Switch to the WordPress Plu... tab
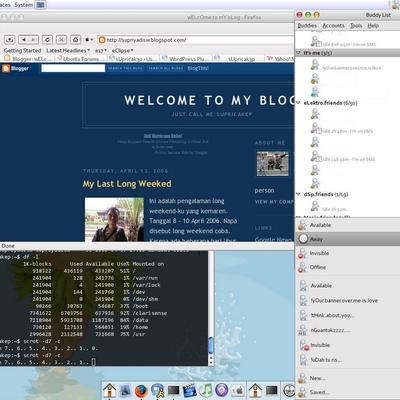This screenshot has height=400, width=400. click(x=186, y=59)
